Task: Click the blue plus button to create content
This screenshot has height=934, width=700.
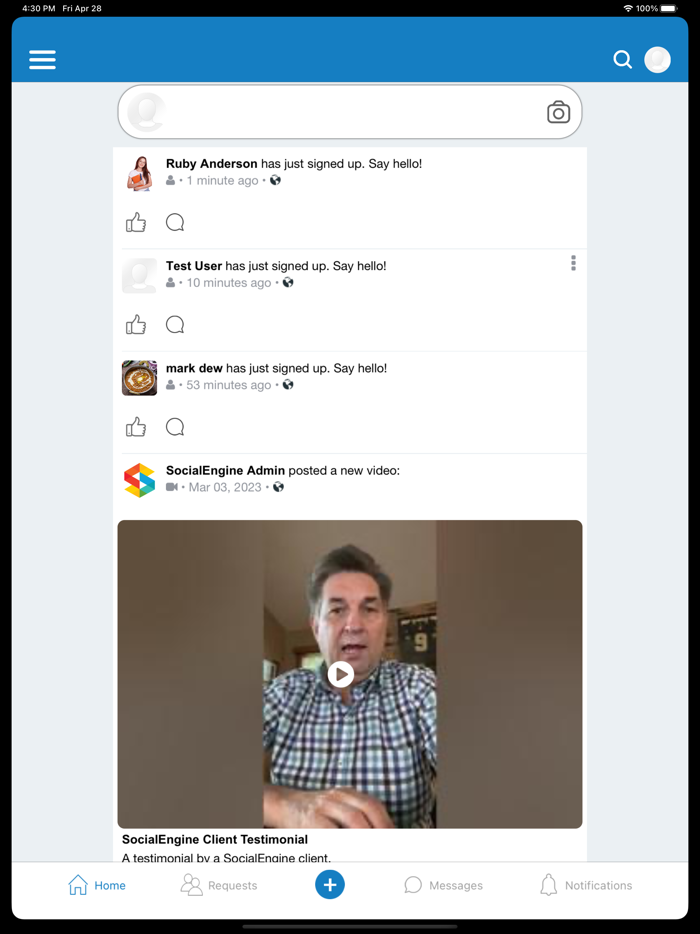Action: (x=330, y=884)
